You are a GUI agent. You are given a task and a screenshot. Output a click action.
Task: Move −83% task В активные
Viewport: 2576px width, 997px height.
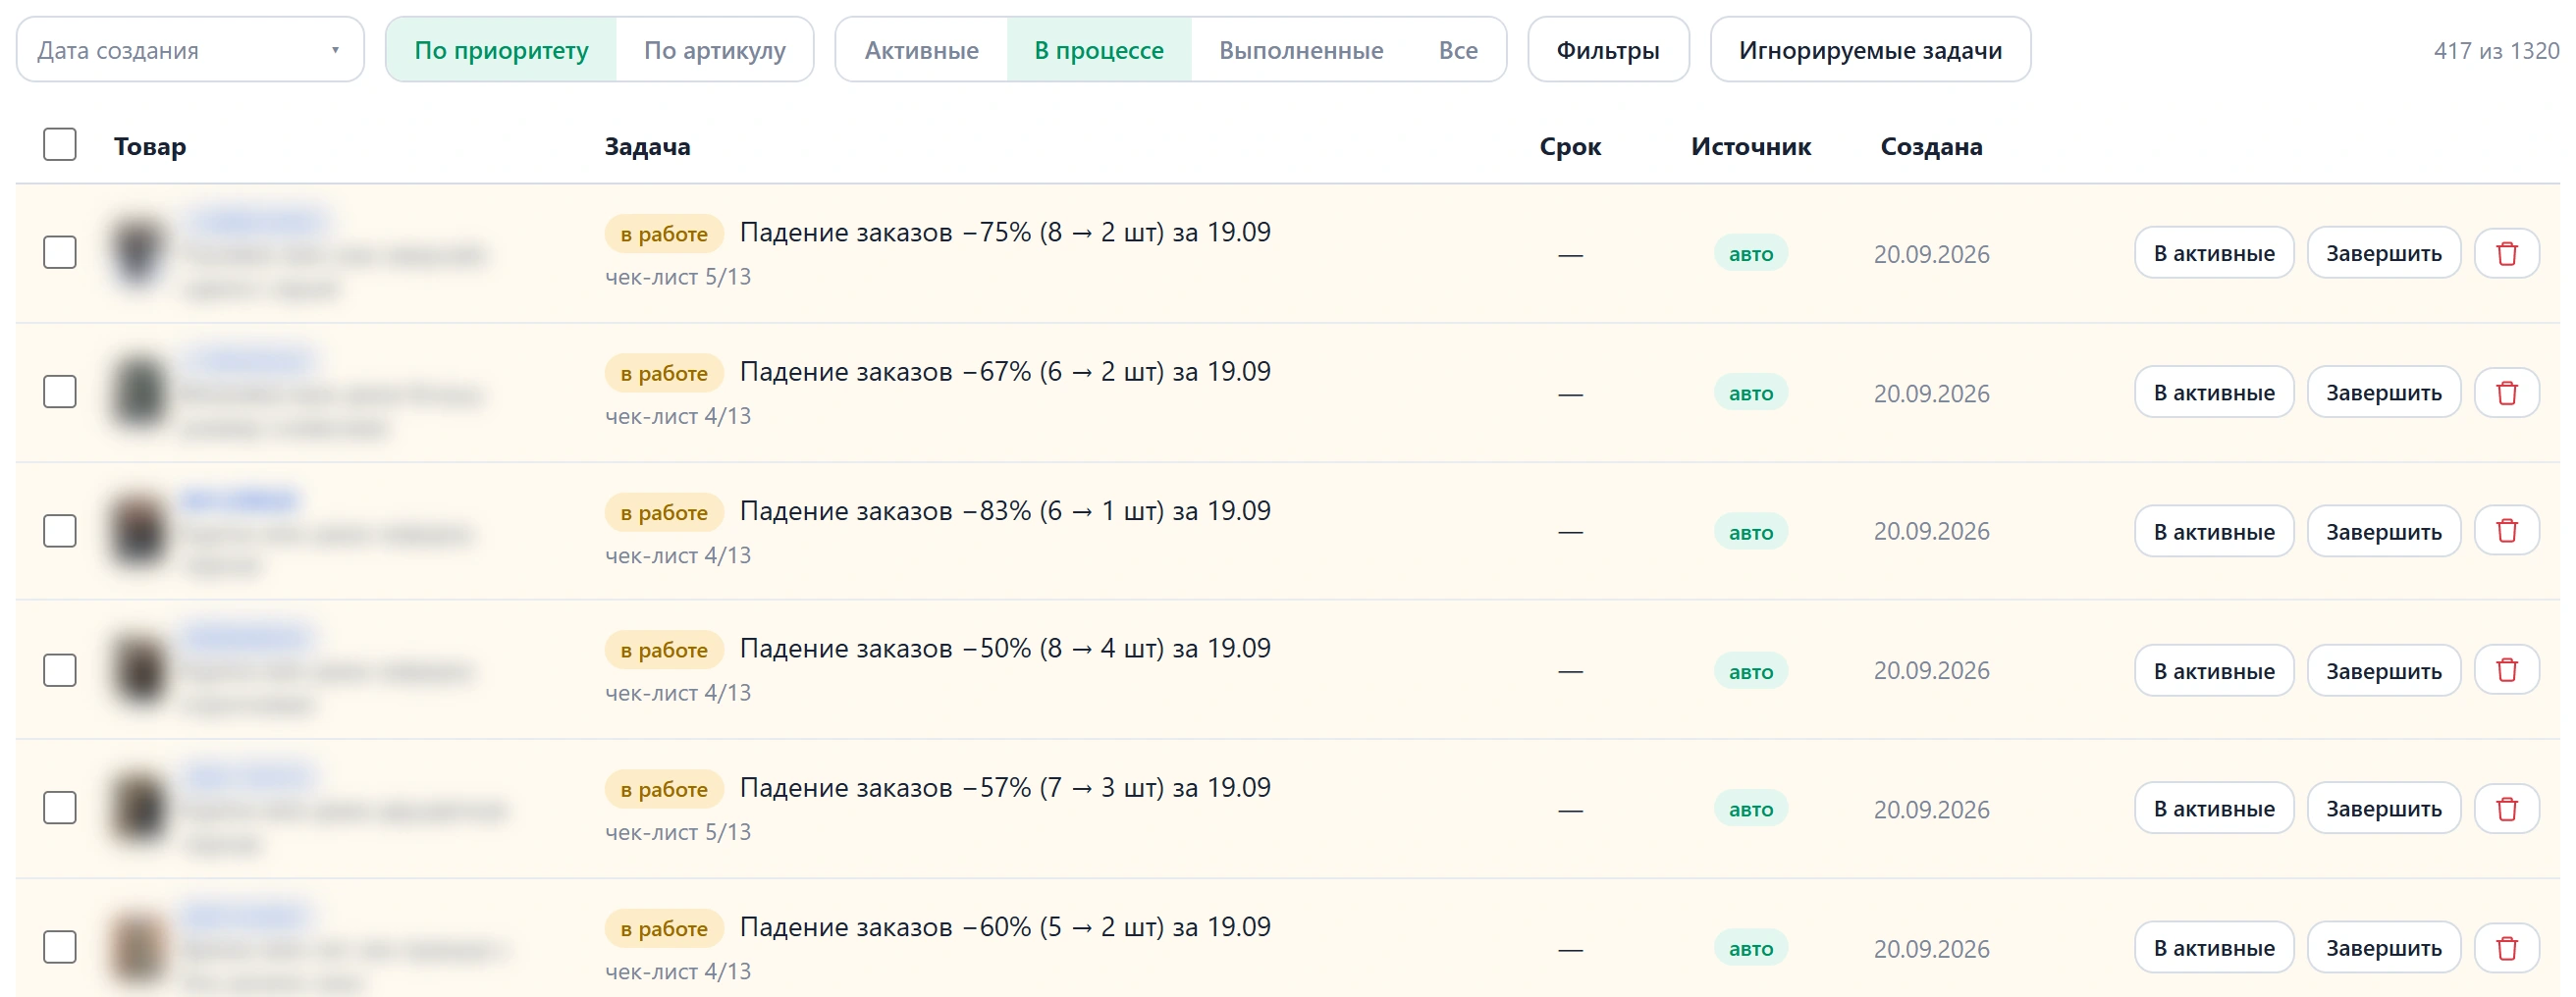click(2213, 531)
